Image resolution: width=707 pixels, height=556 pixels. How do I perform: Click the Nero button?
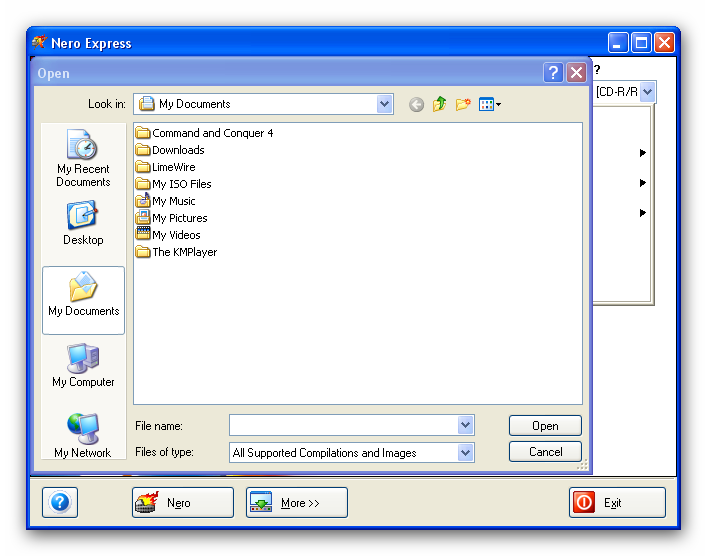point(183,502)
